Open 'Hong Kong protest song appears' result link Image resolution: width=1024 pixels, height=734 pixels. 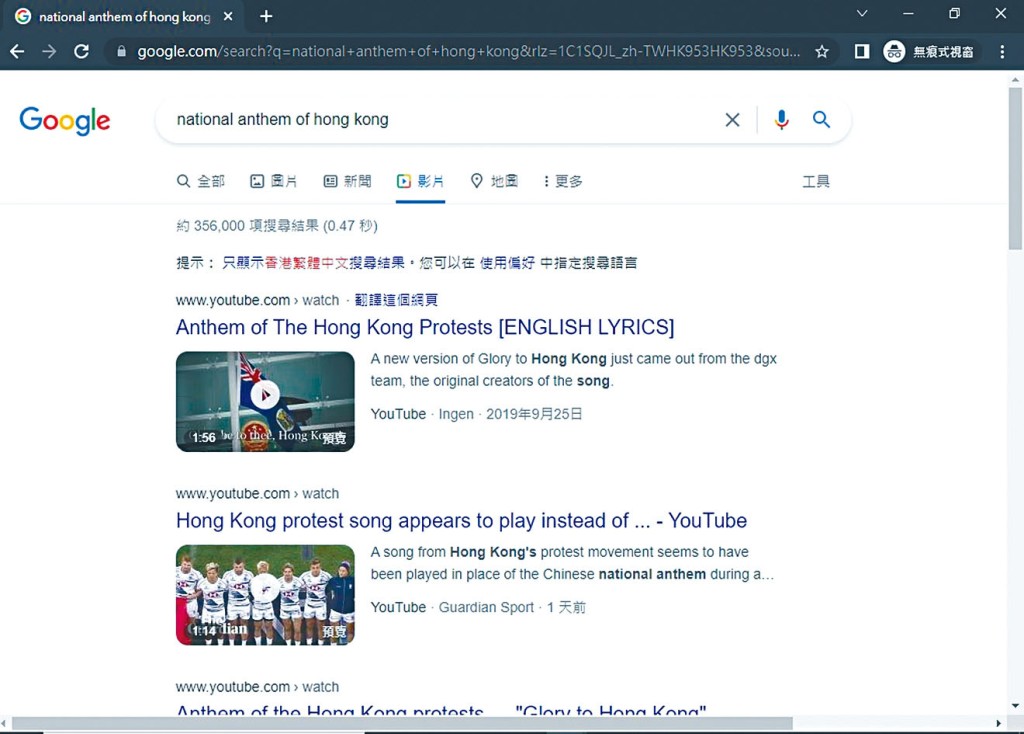461,520
